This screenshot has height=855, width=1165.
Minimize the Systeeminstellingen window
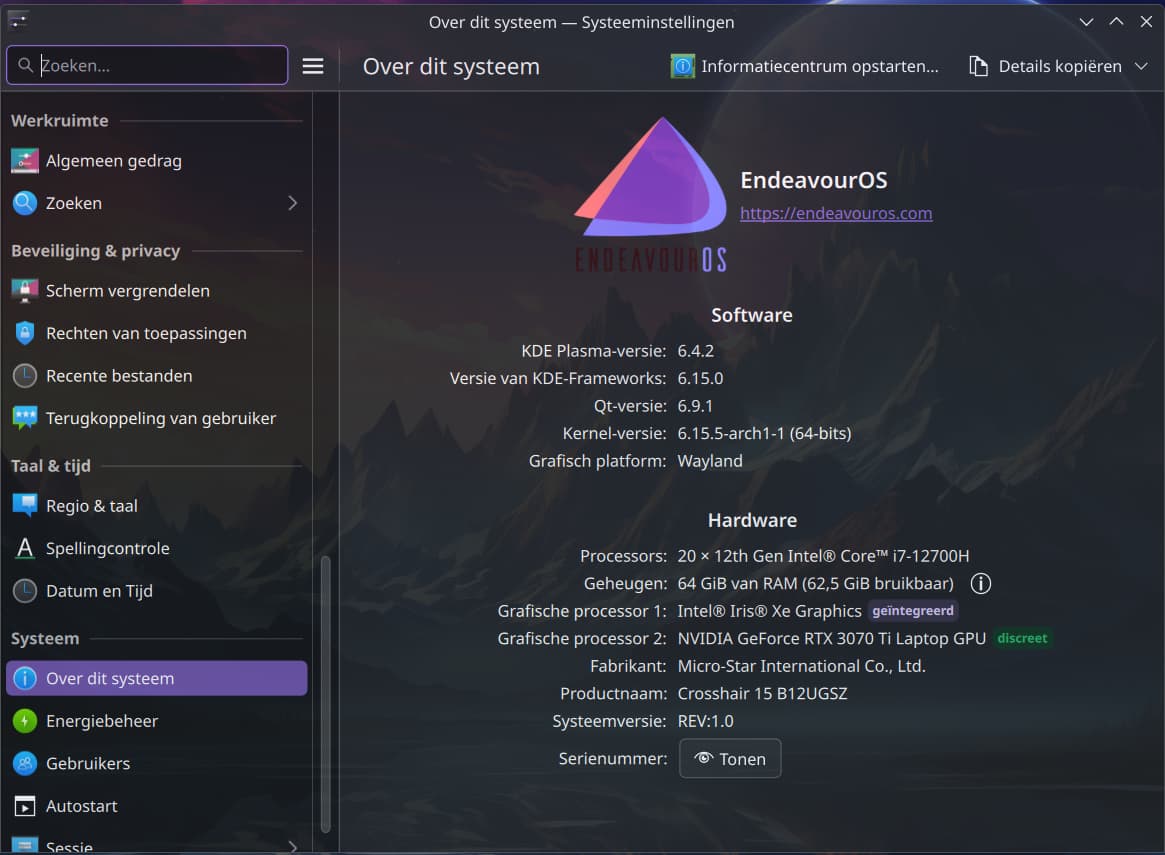1086,22
